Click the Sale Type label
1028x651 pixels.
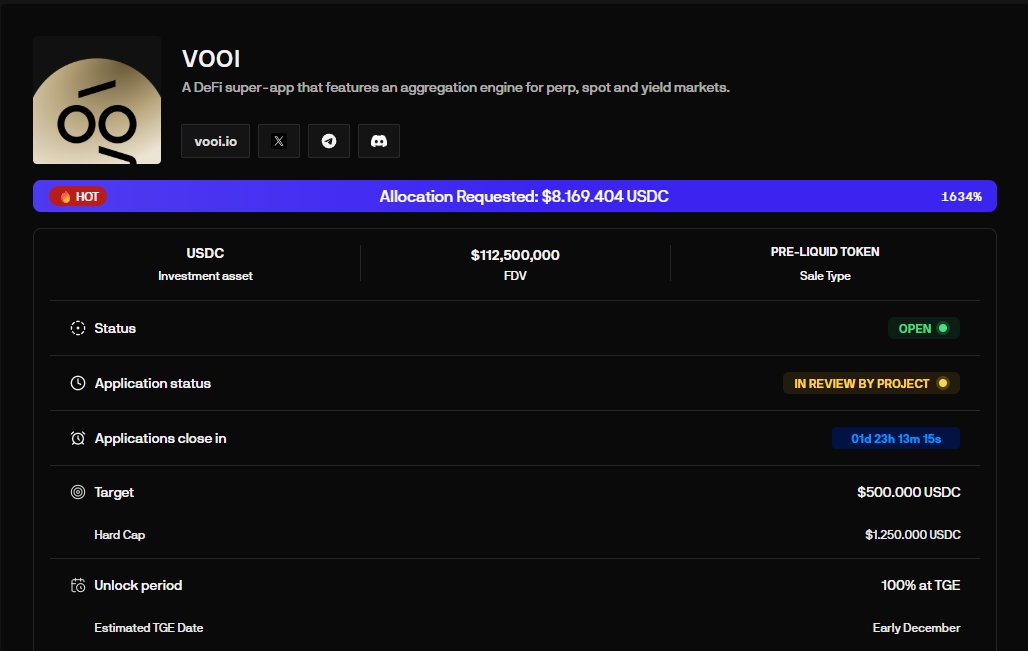825,276
